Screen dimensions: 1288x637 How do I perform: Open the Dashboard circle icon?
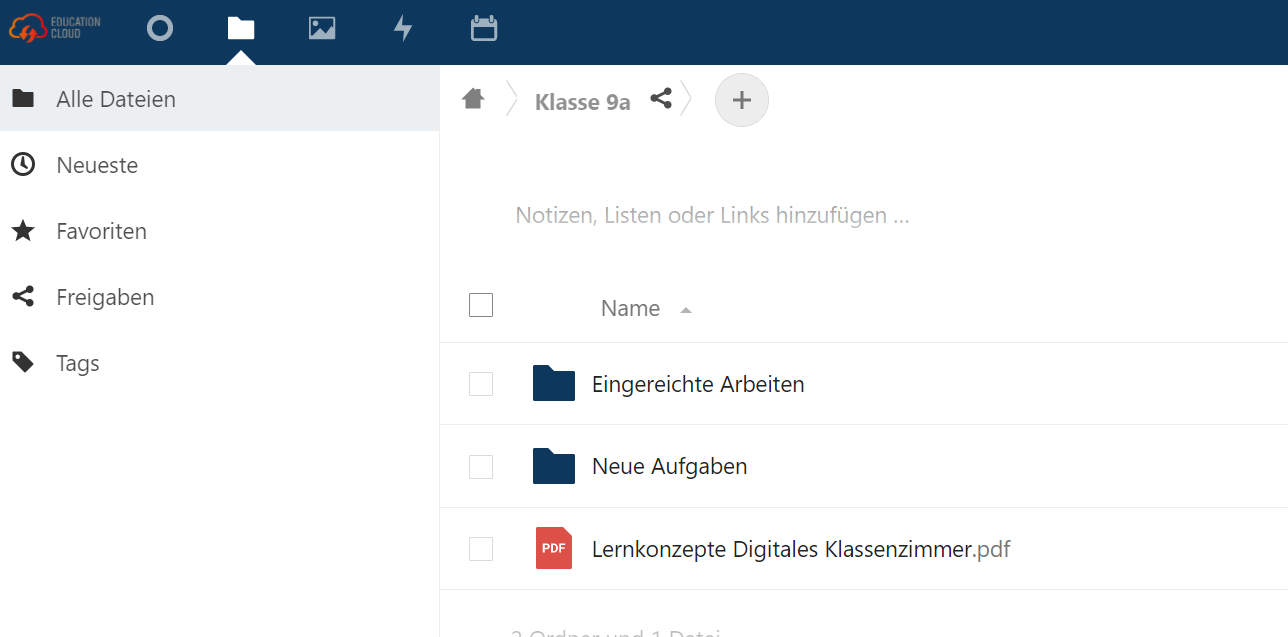pos(159,28)
